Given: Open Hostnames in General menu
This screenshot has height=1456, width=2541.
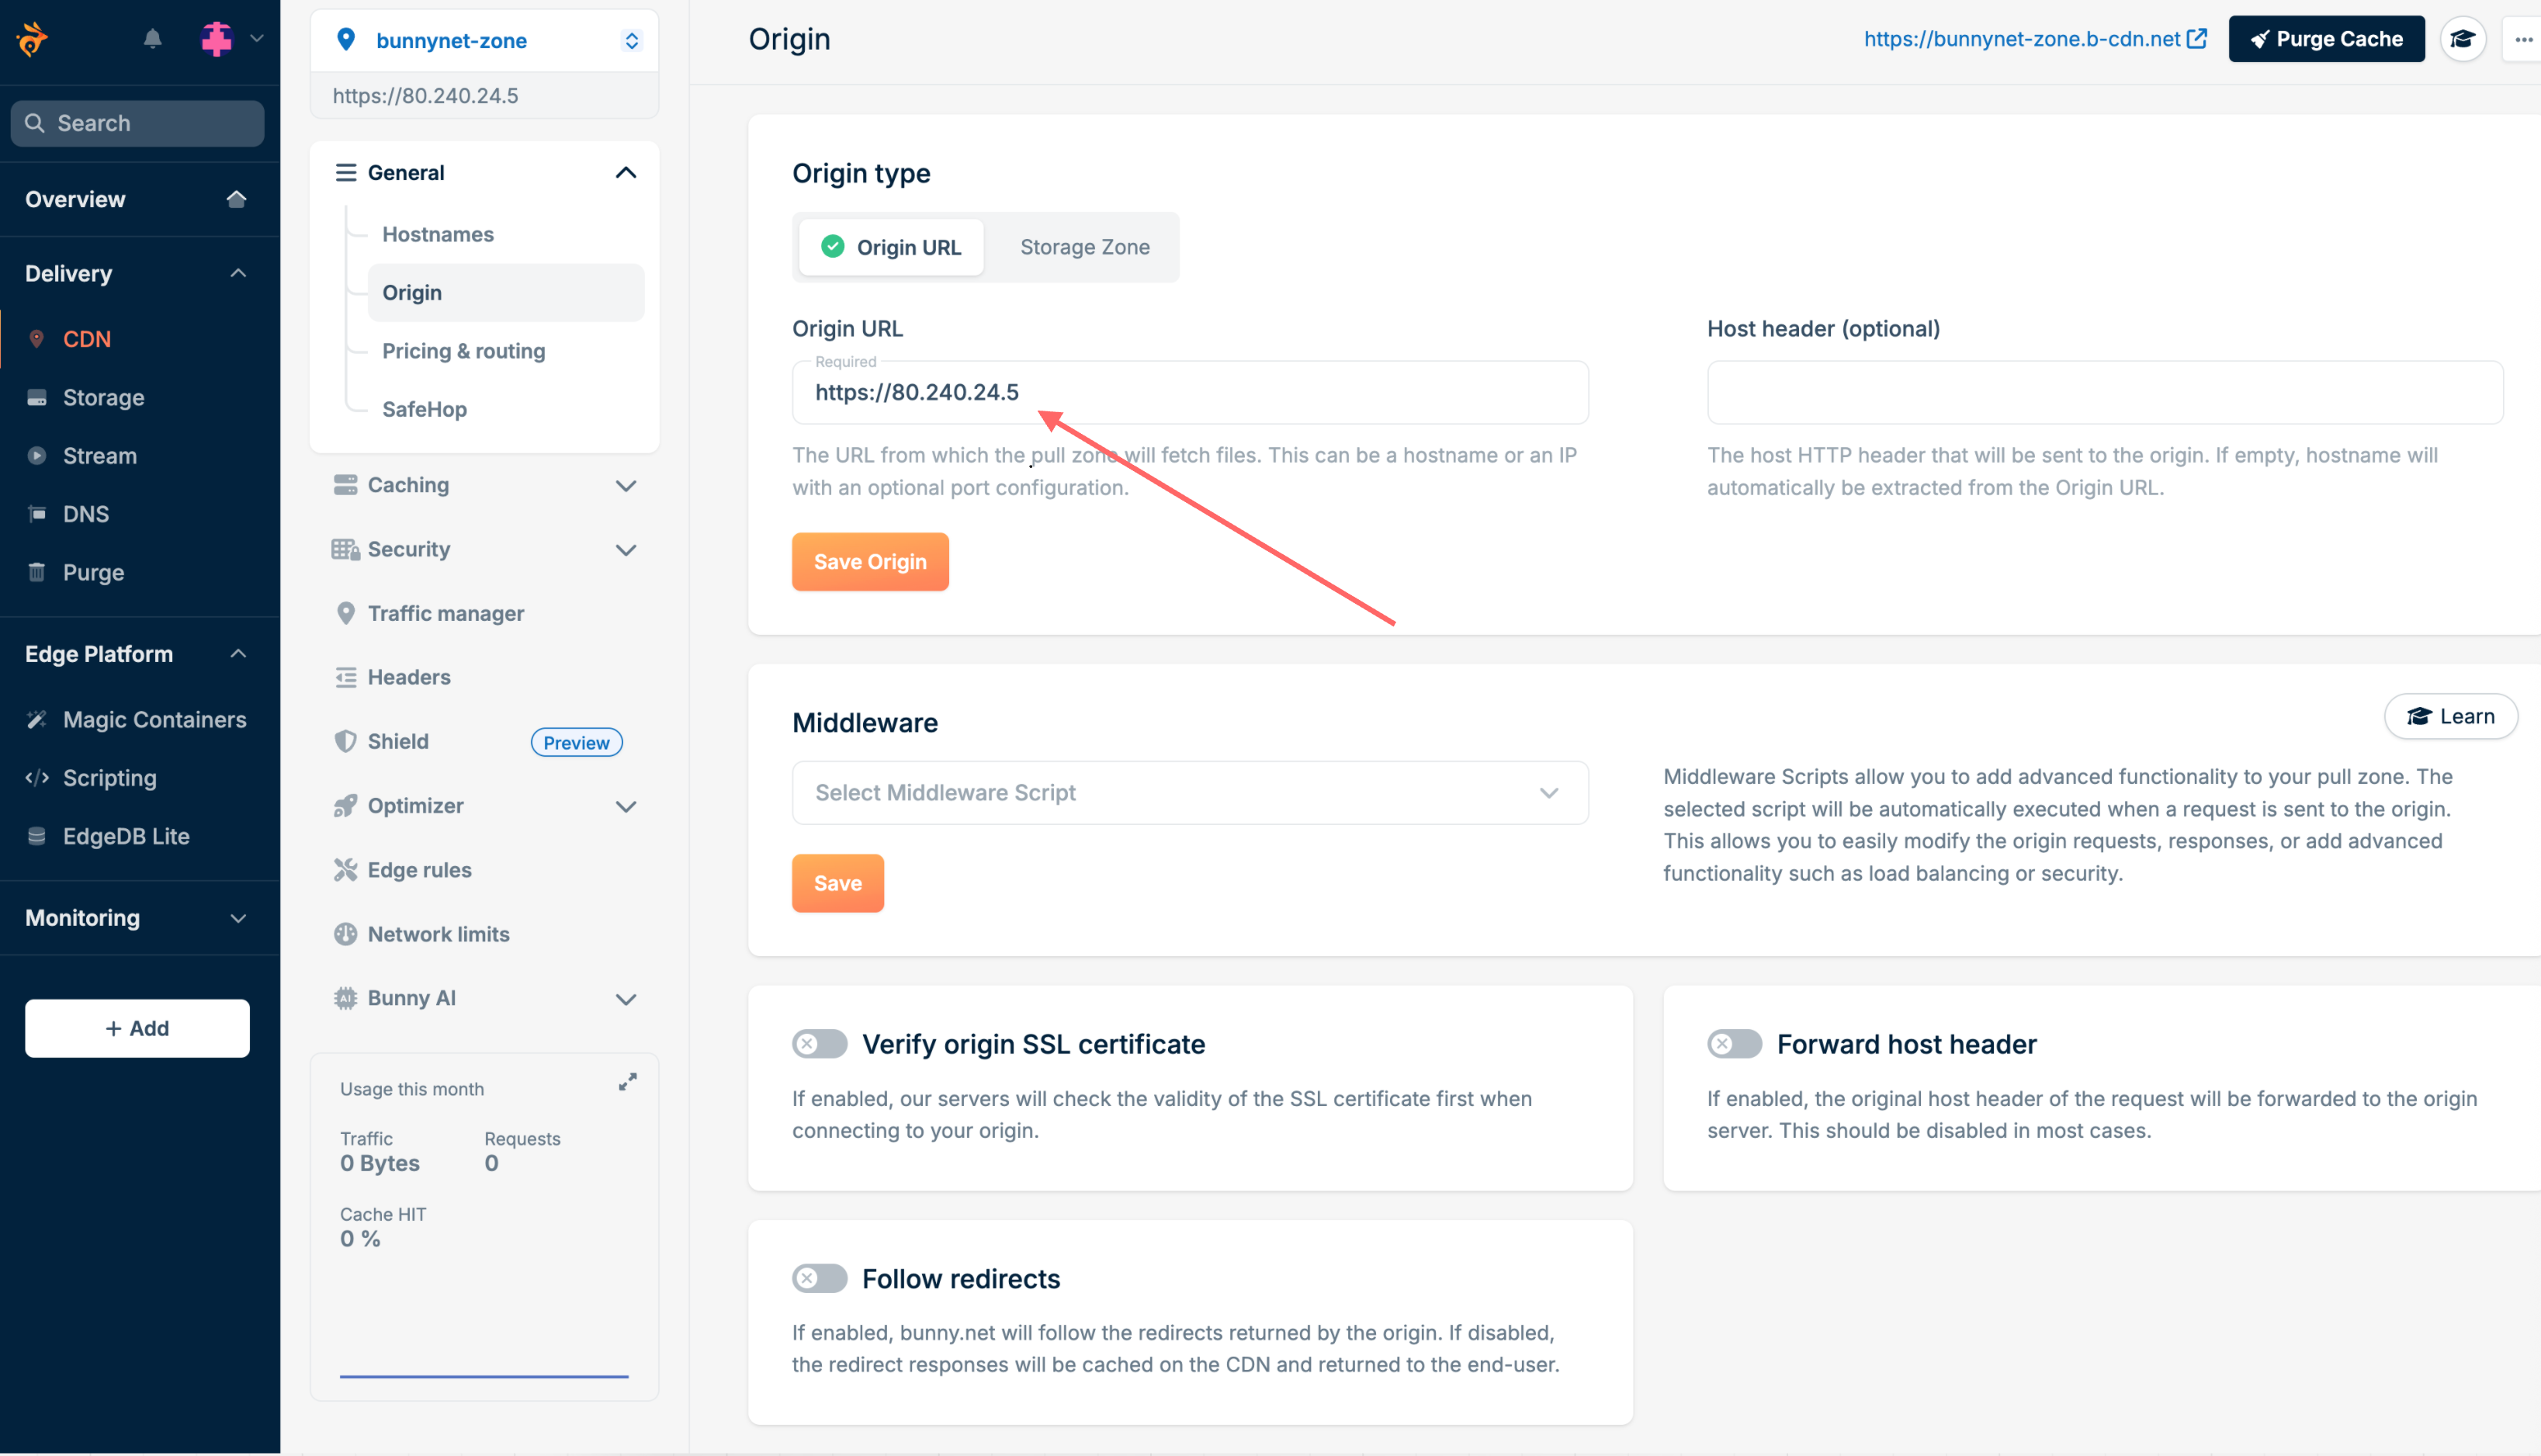Looking at the screenshot, I should coord(438,234).
